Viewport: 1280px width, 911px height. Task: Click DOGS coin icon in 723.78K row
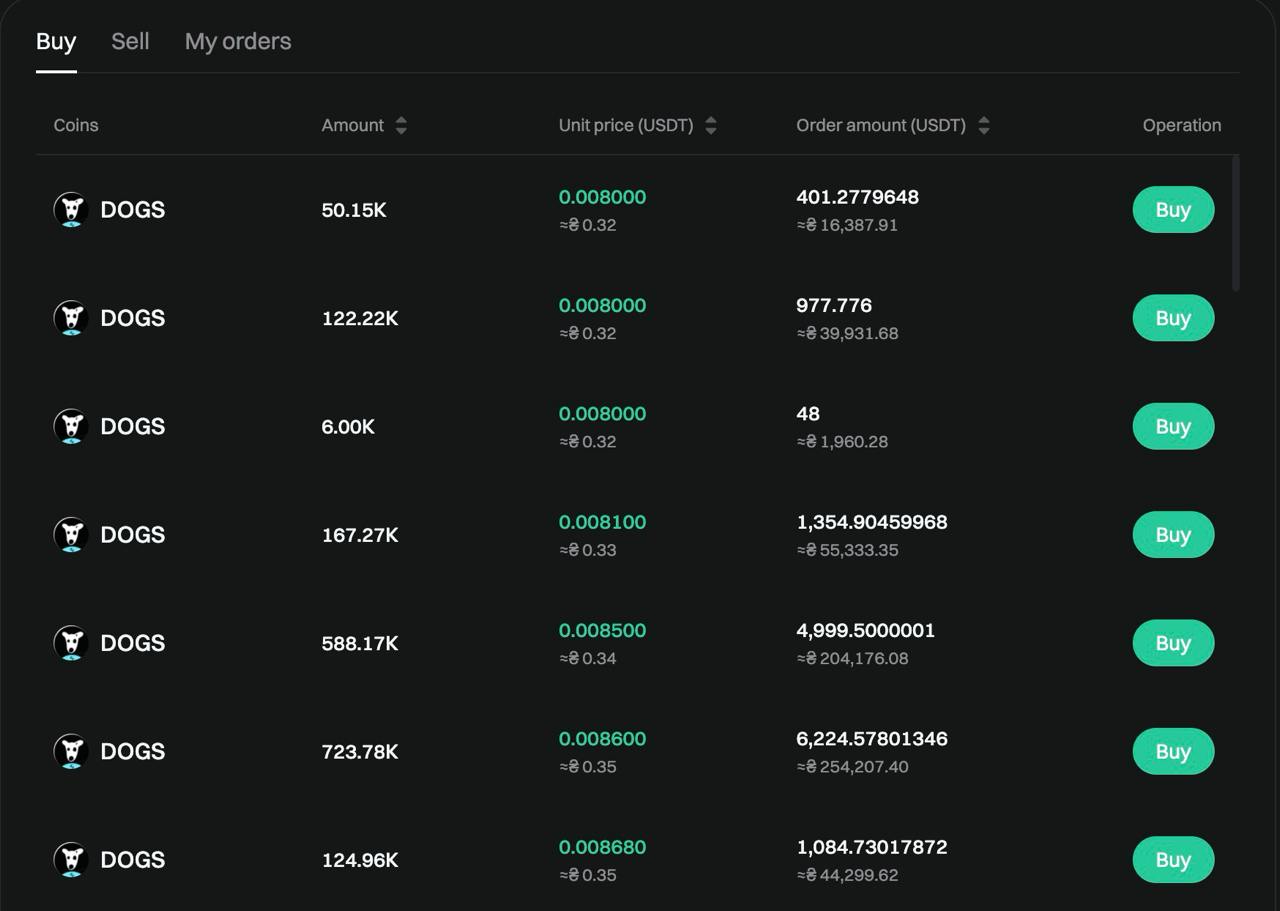[x=71, y=751]
